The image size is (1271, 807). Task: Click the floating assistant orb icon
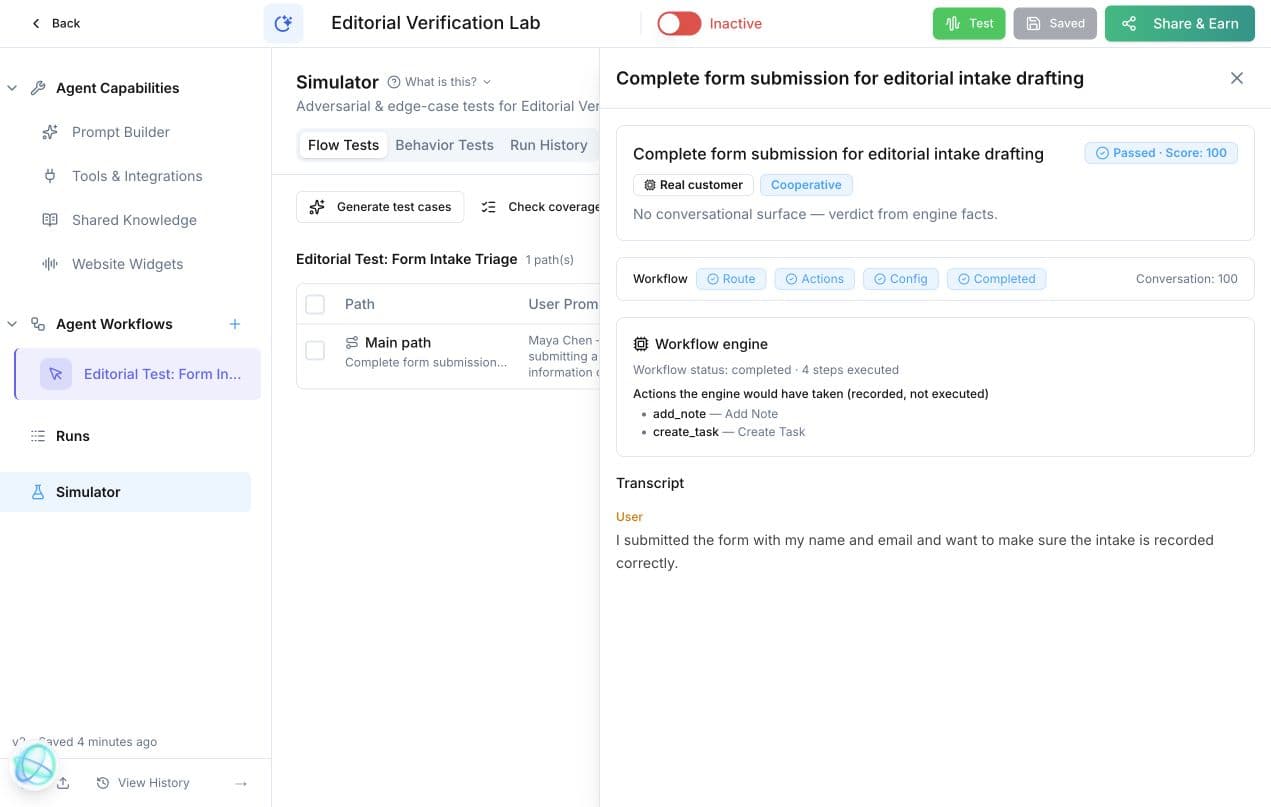34,766
